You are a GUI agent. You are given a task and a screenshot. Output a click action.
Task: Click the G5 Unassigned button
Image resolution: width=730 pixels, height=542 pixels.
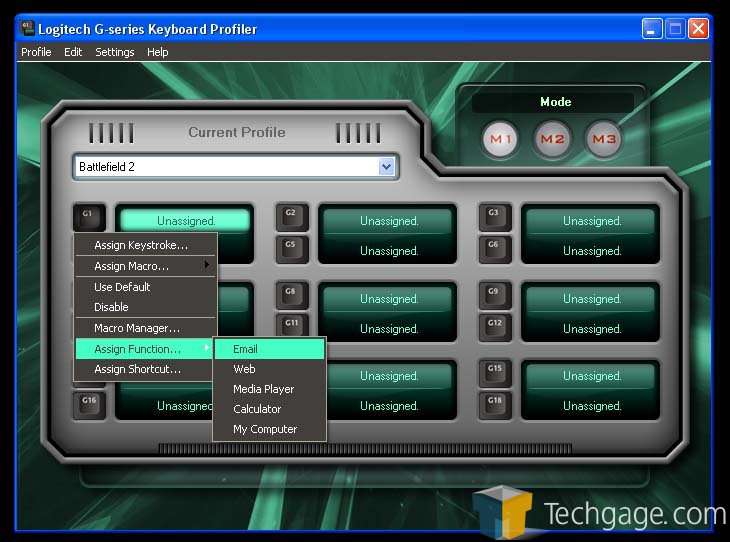point(388,251)
